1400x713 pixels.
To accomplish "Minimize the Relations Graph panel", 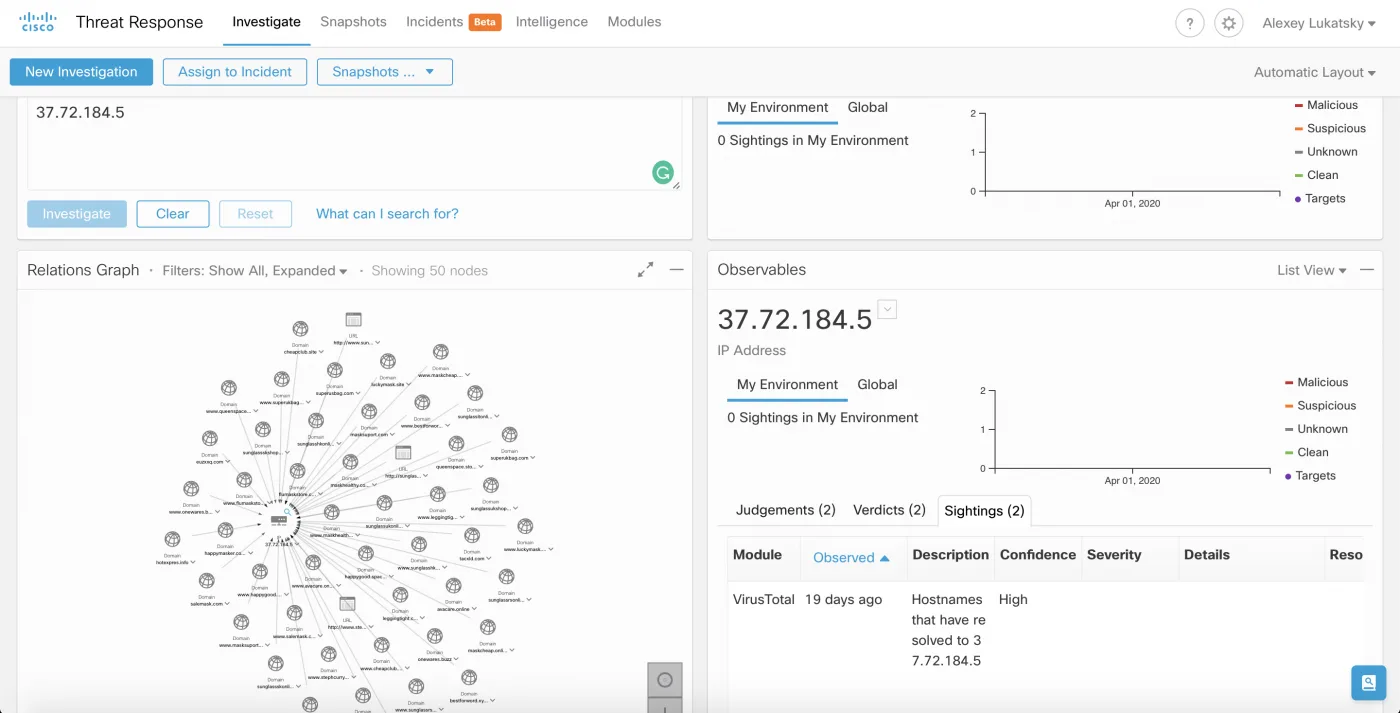I will [x=677, y=269].
